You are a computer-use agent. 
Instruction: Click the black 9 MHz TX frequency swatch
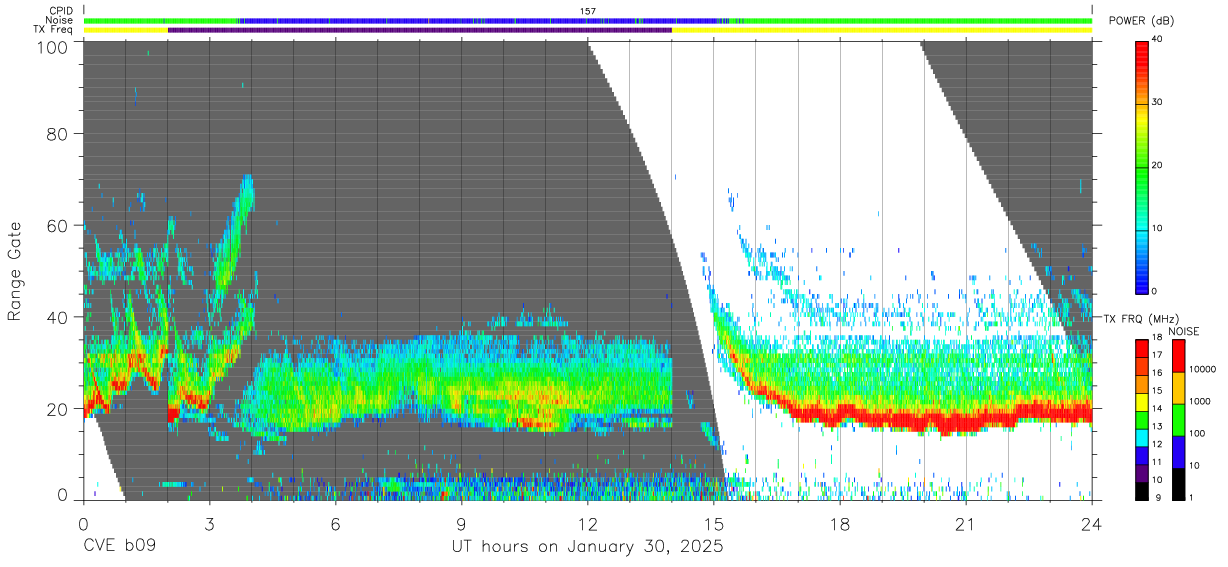pyautogui.click(x=1143, y=491)
